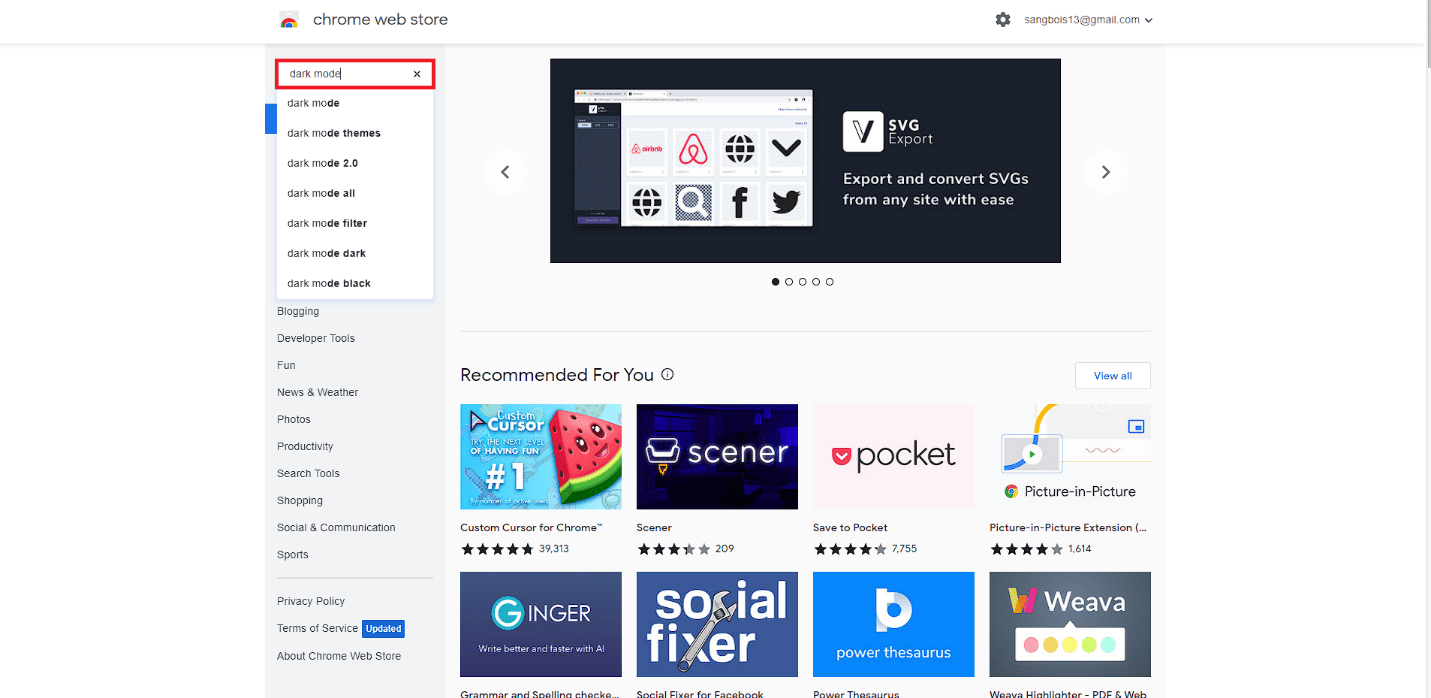1431x698 pixels.
Task: Open the Developer Tools category
Action: click(316, 338)
